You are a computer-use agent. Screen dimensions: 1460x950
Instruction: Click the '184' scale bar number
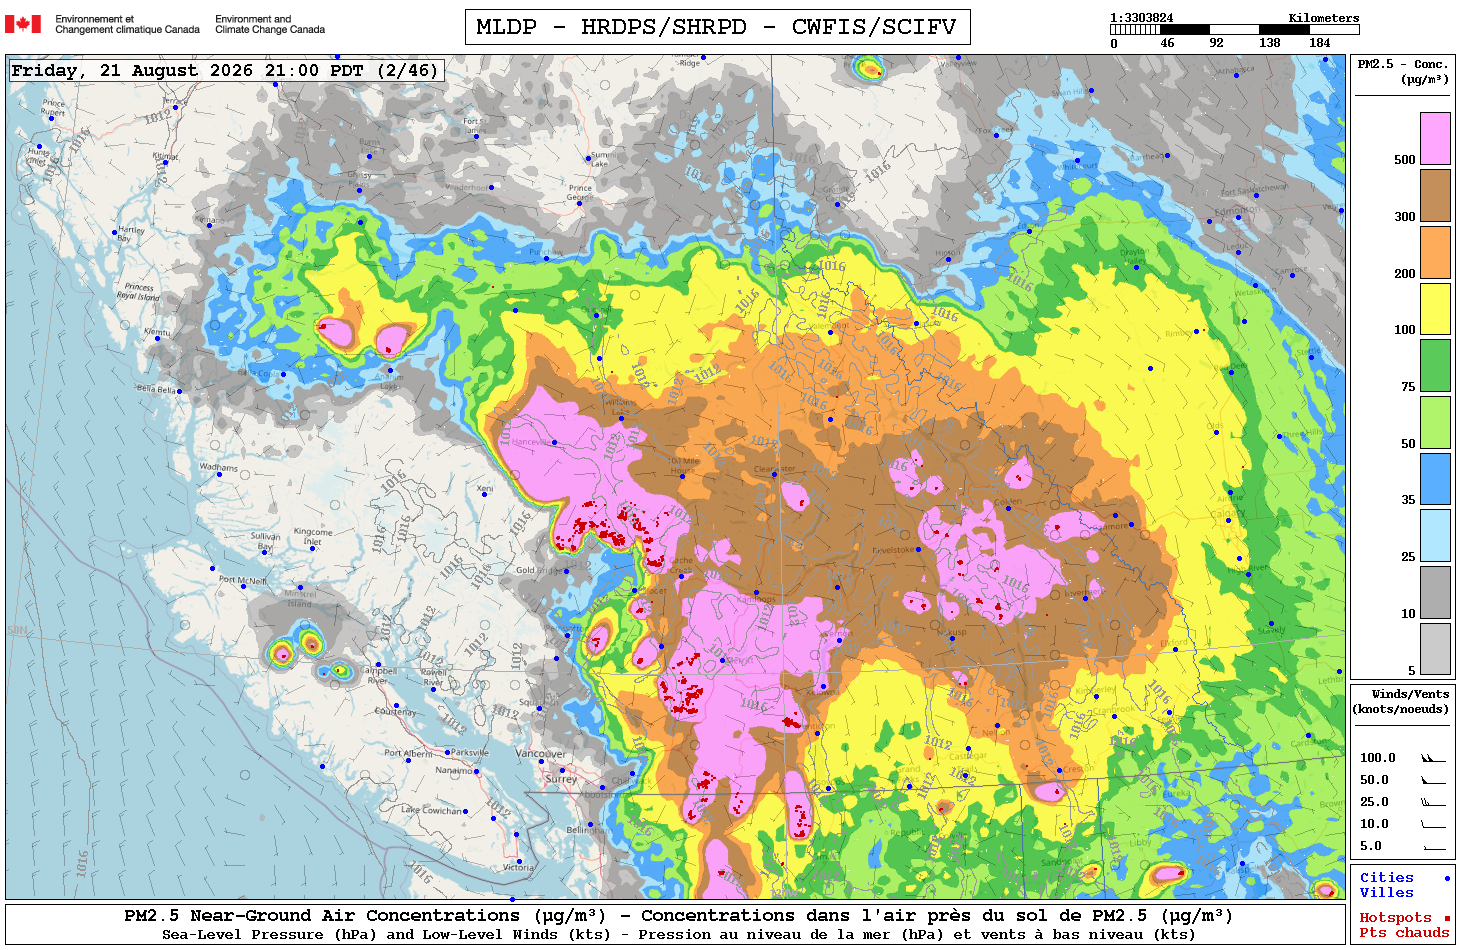[1320, 43]
